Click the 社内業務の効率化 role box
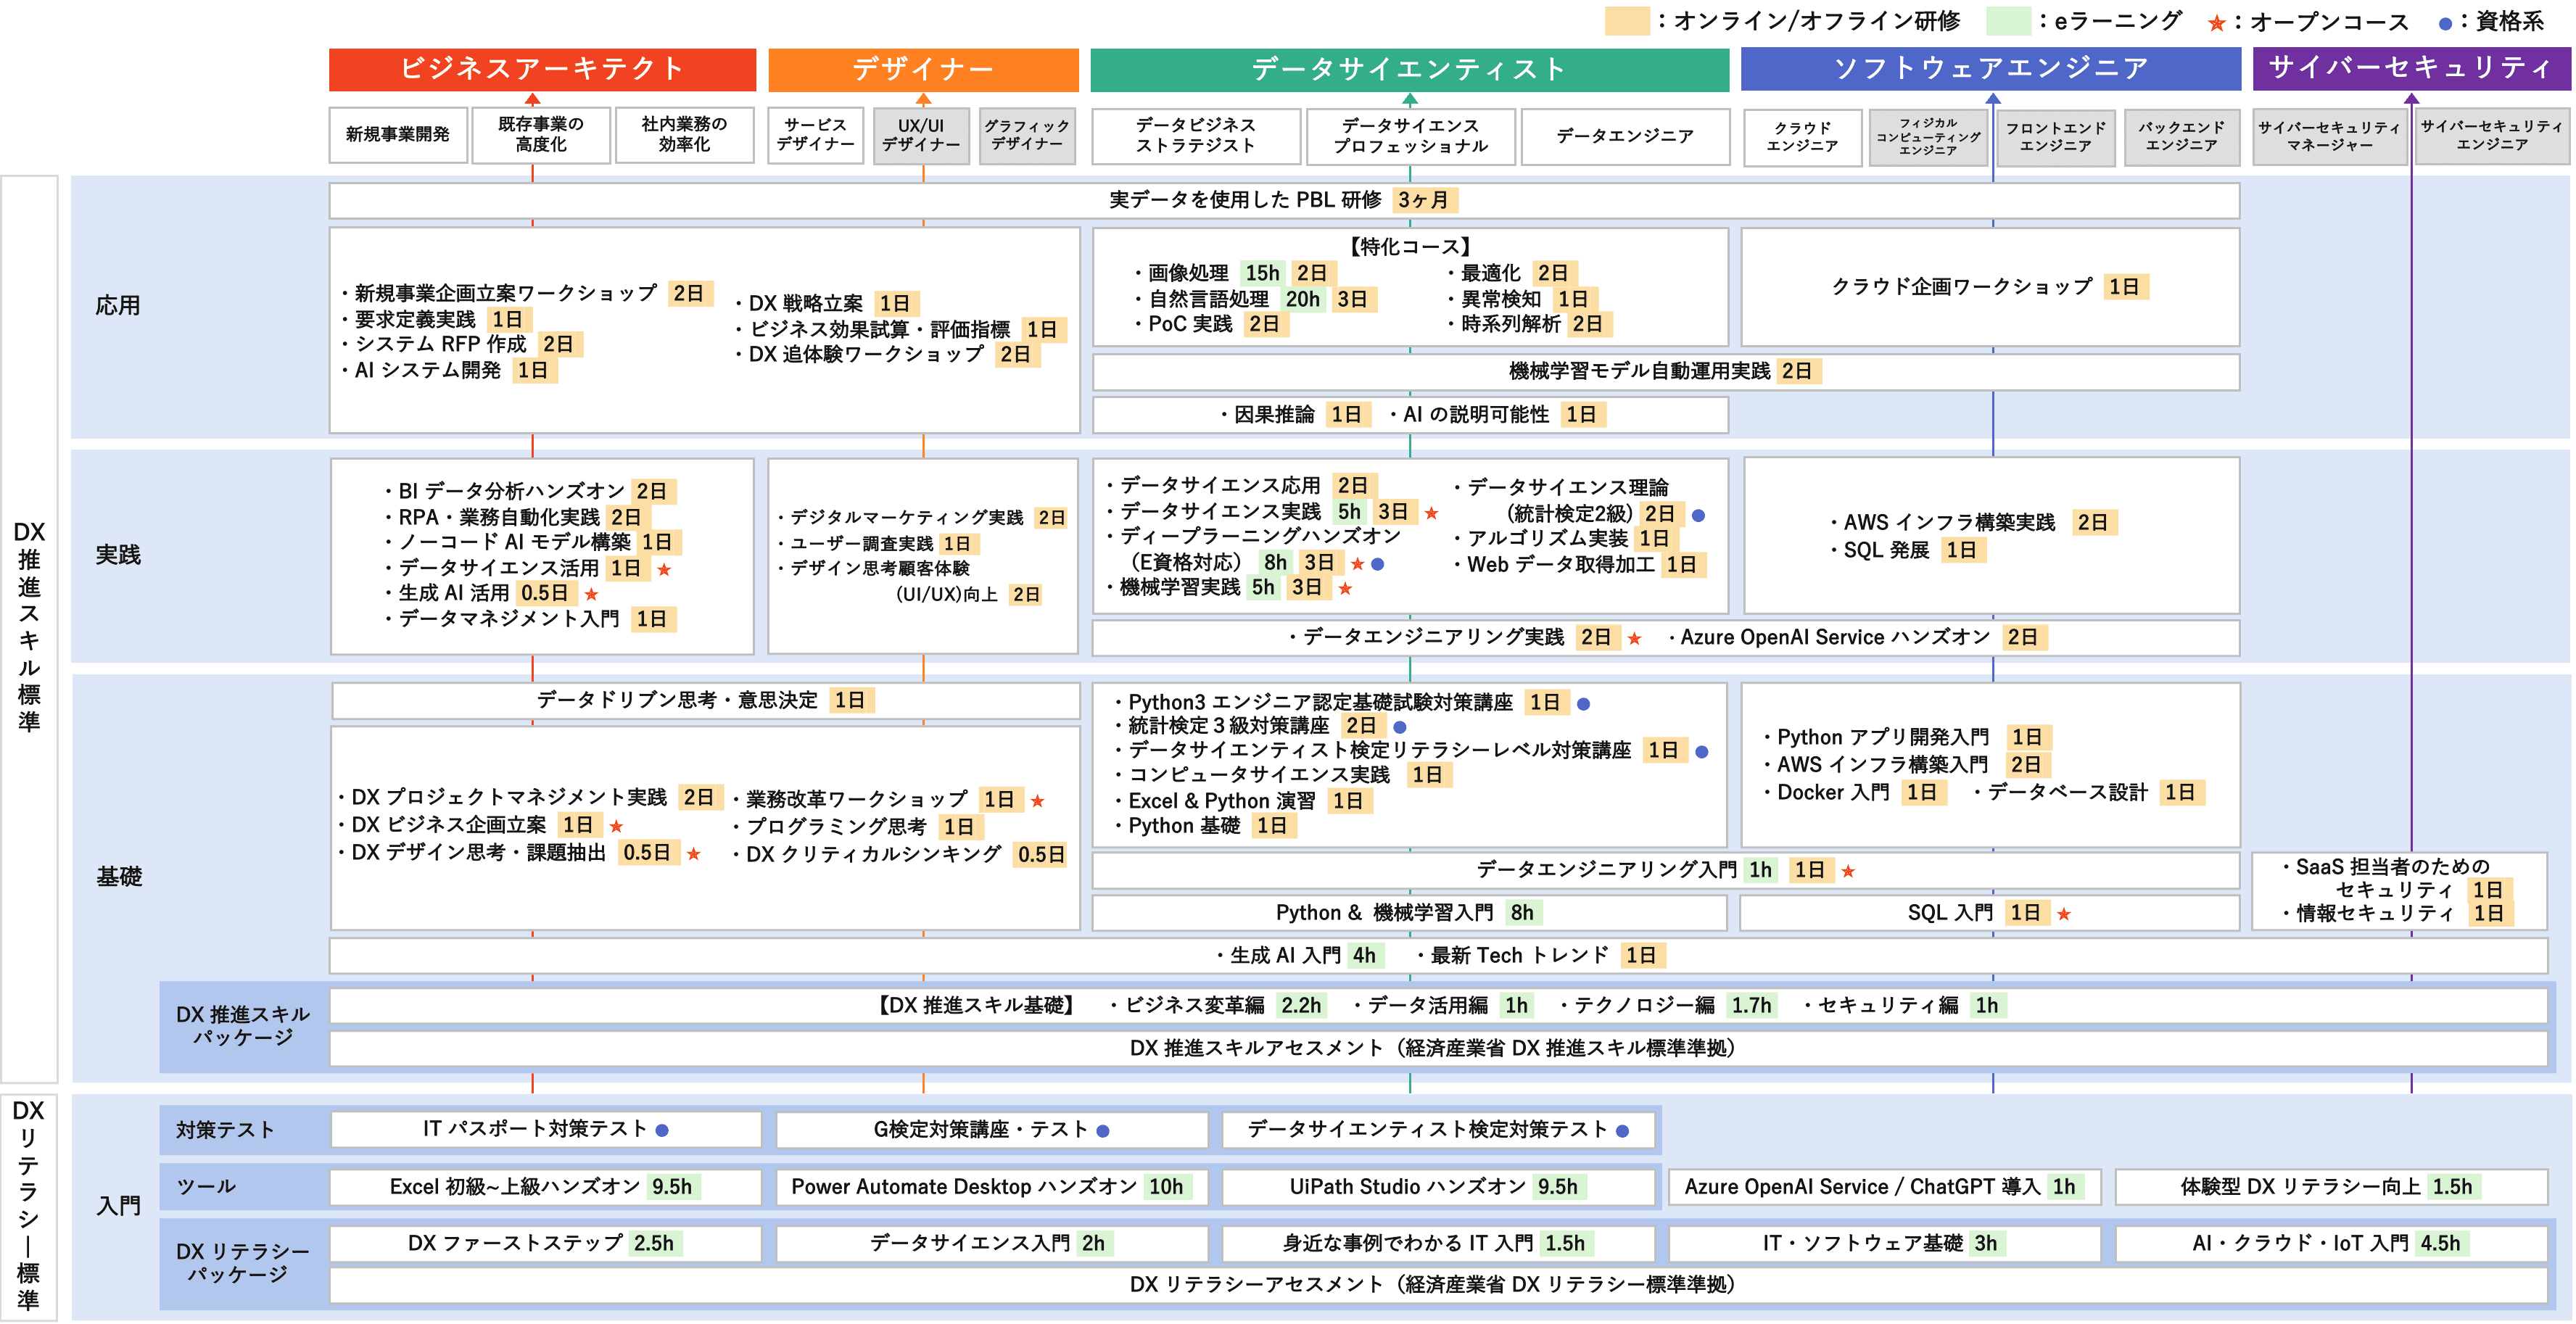Image resolution: width=2576 pixels, height=1324 pixels. (x=684, y=135)
